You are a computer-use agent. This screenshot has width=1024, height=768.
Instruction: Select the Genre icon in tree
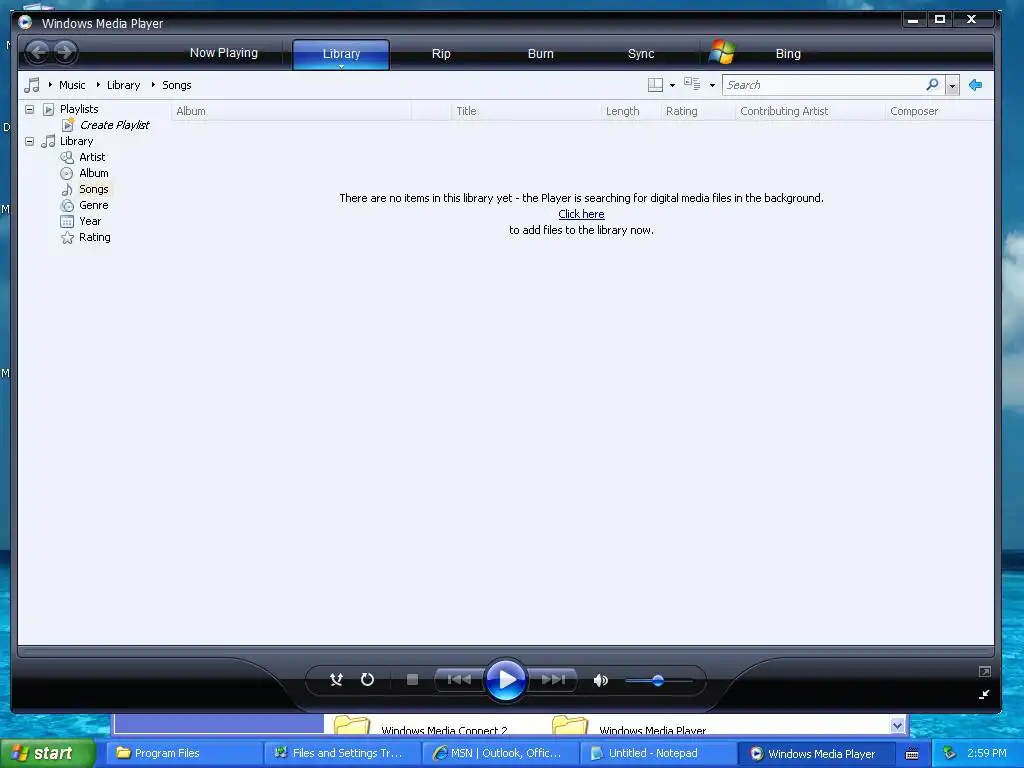(67, 206)
